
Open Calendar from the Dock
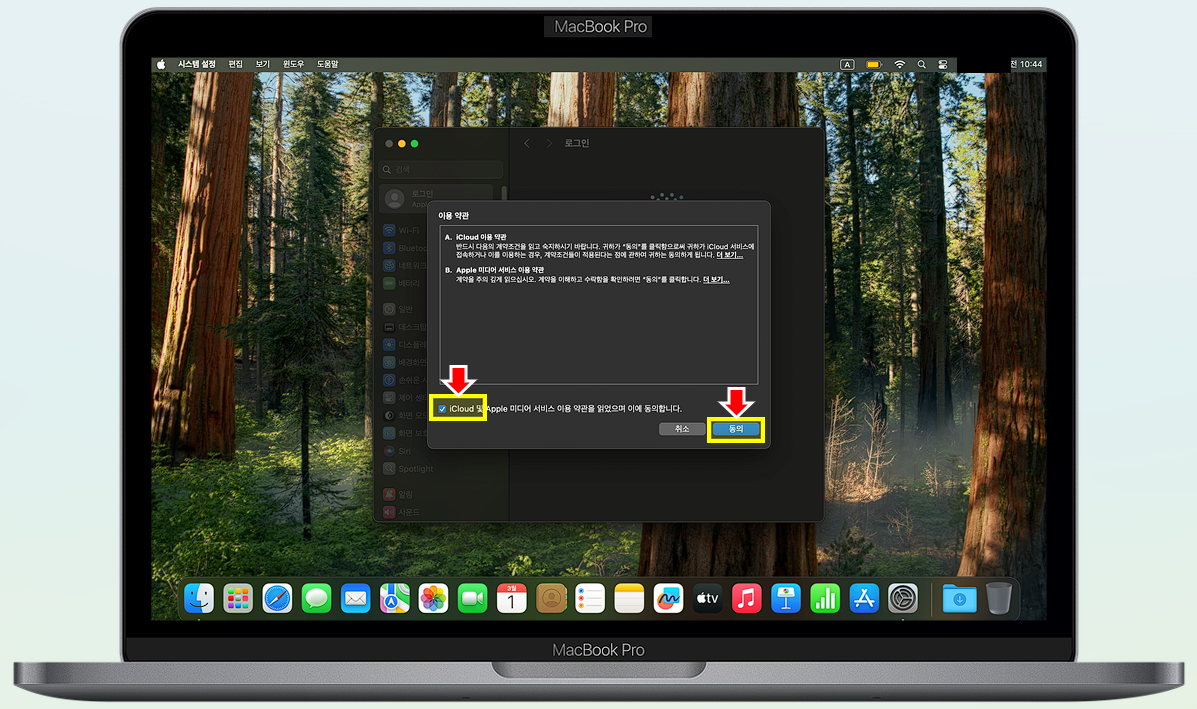[511, 598]
